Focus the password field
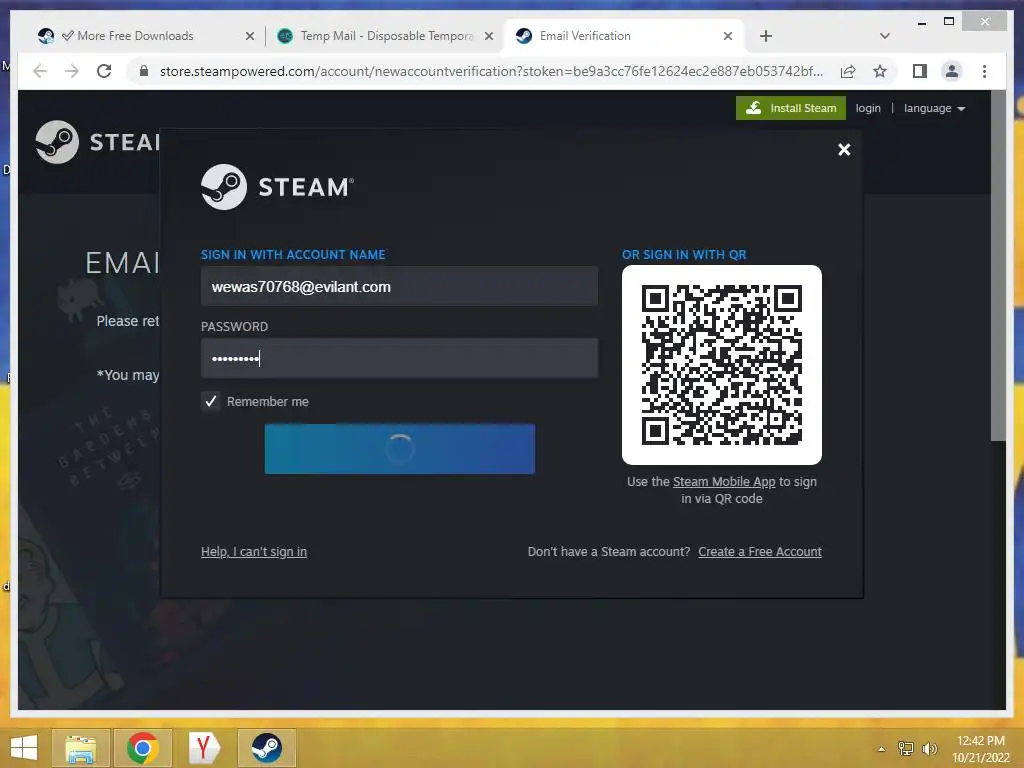1024x768 pixels. click(399, 358)
